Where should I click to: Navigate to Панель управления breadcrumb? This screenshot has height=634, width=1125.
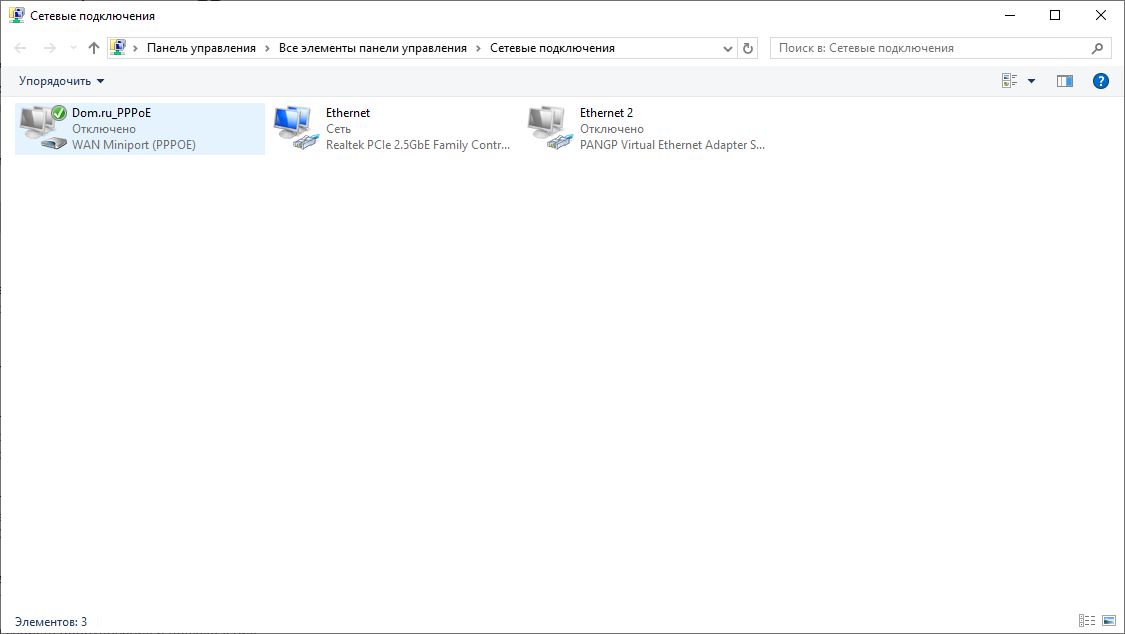pyautogui.click(x=201, y=48)
